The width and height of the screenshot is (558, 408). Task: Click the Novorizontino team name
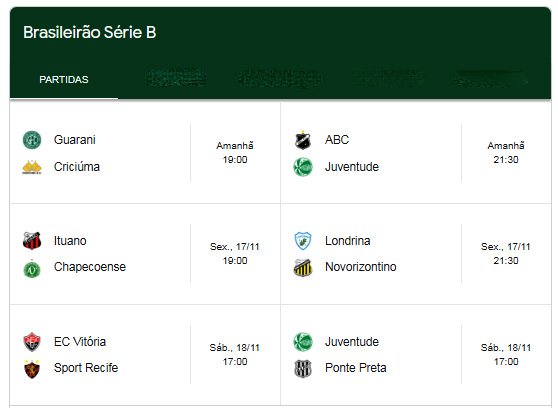click(x=360, y=267)
